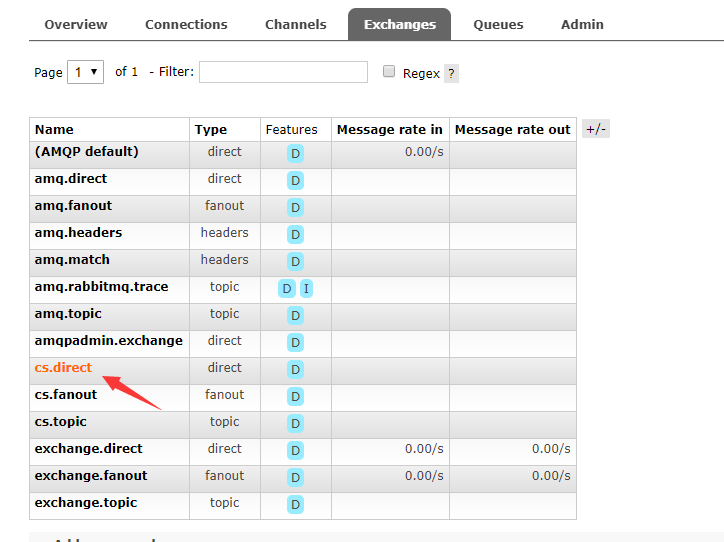Screen dimensions: 724x542
Task: Open the Overview tab
Action: [x=76, y=24]
